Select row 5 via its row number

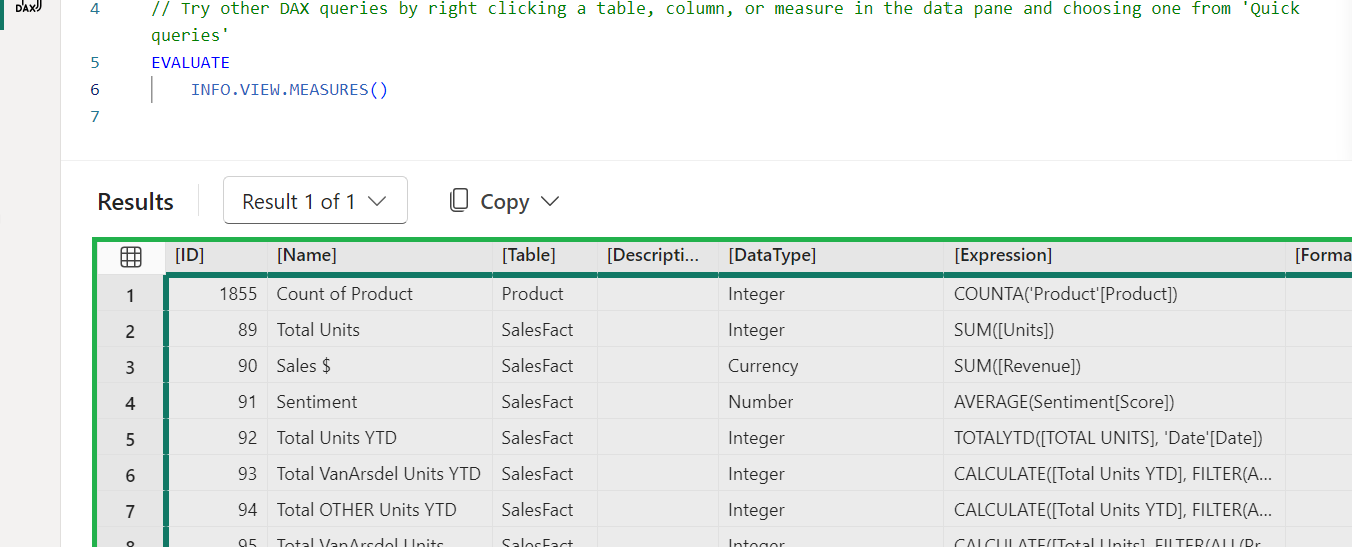pyautogui.click(x=130, y=439)
